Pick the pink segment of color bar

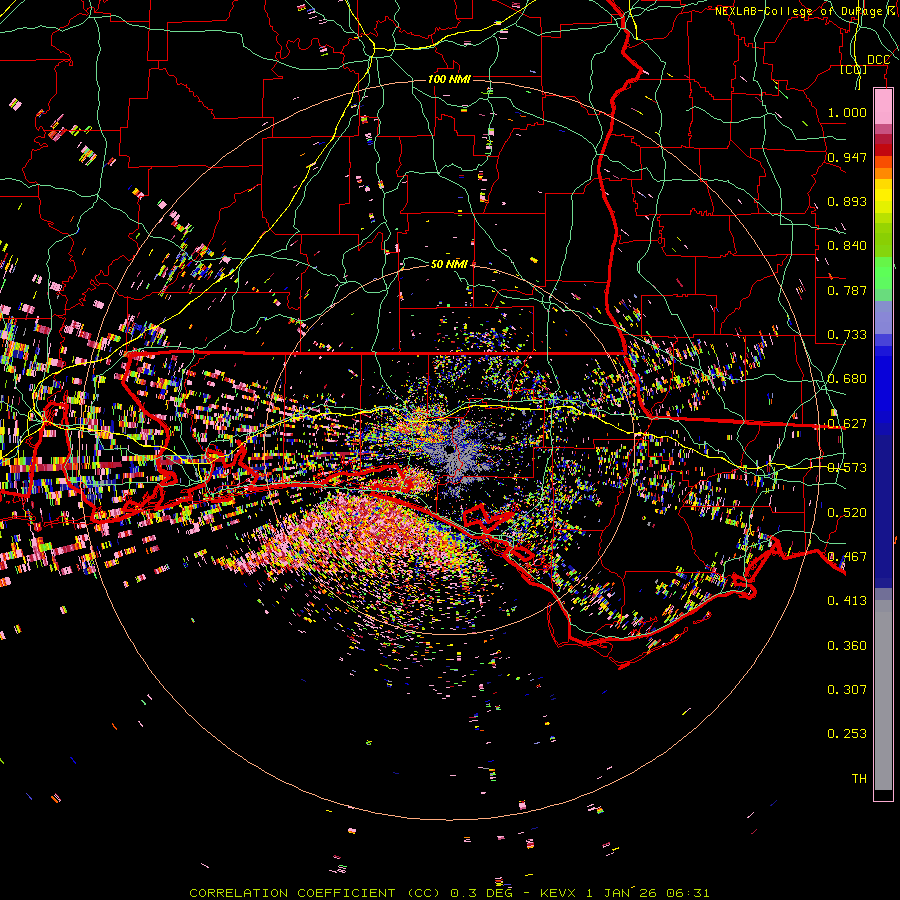pos(883,106)
